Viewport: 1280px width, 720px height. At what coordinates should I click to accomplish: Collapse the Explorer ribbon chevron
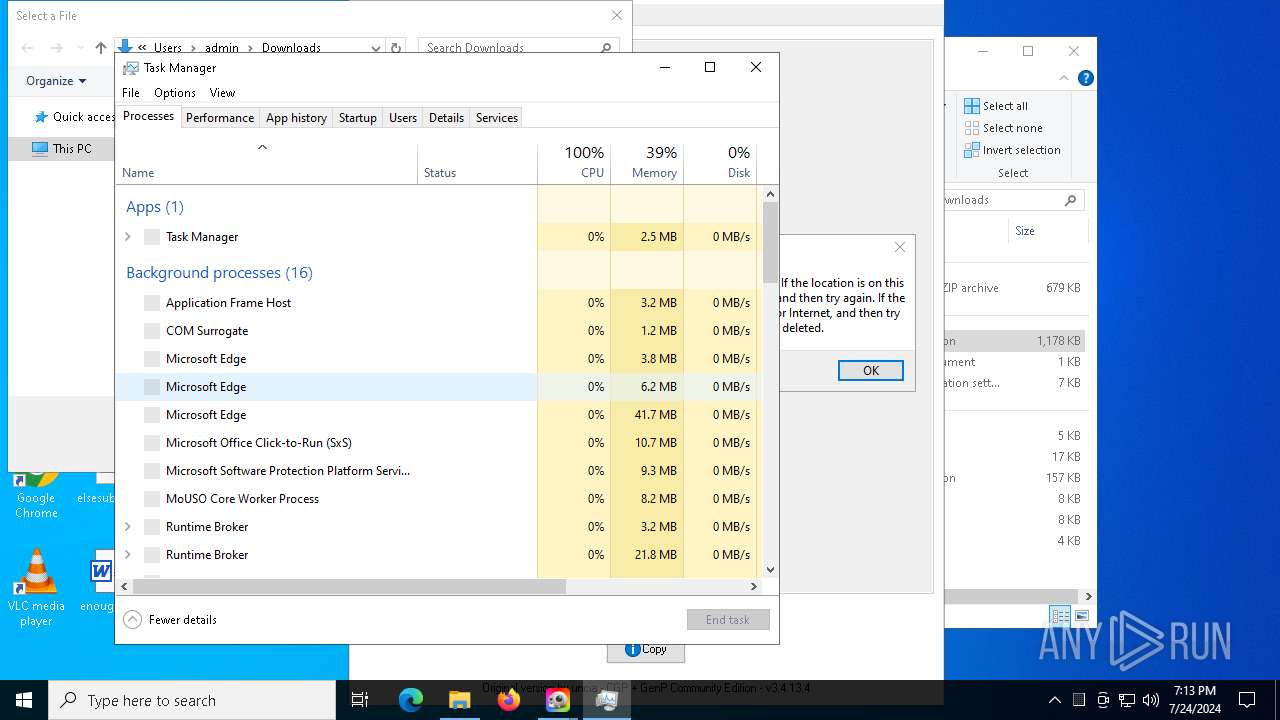pos(1064,78)
